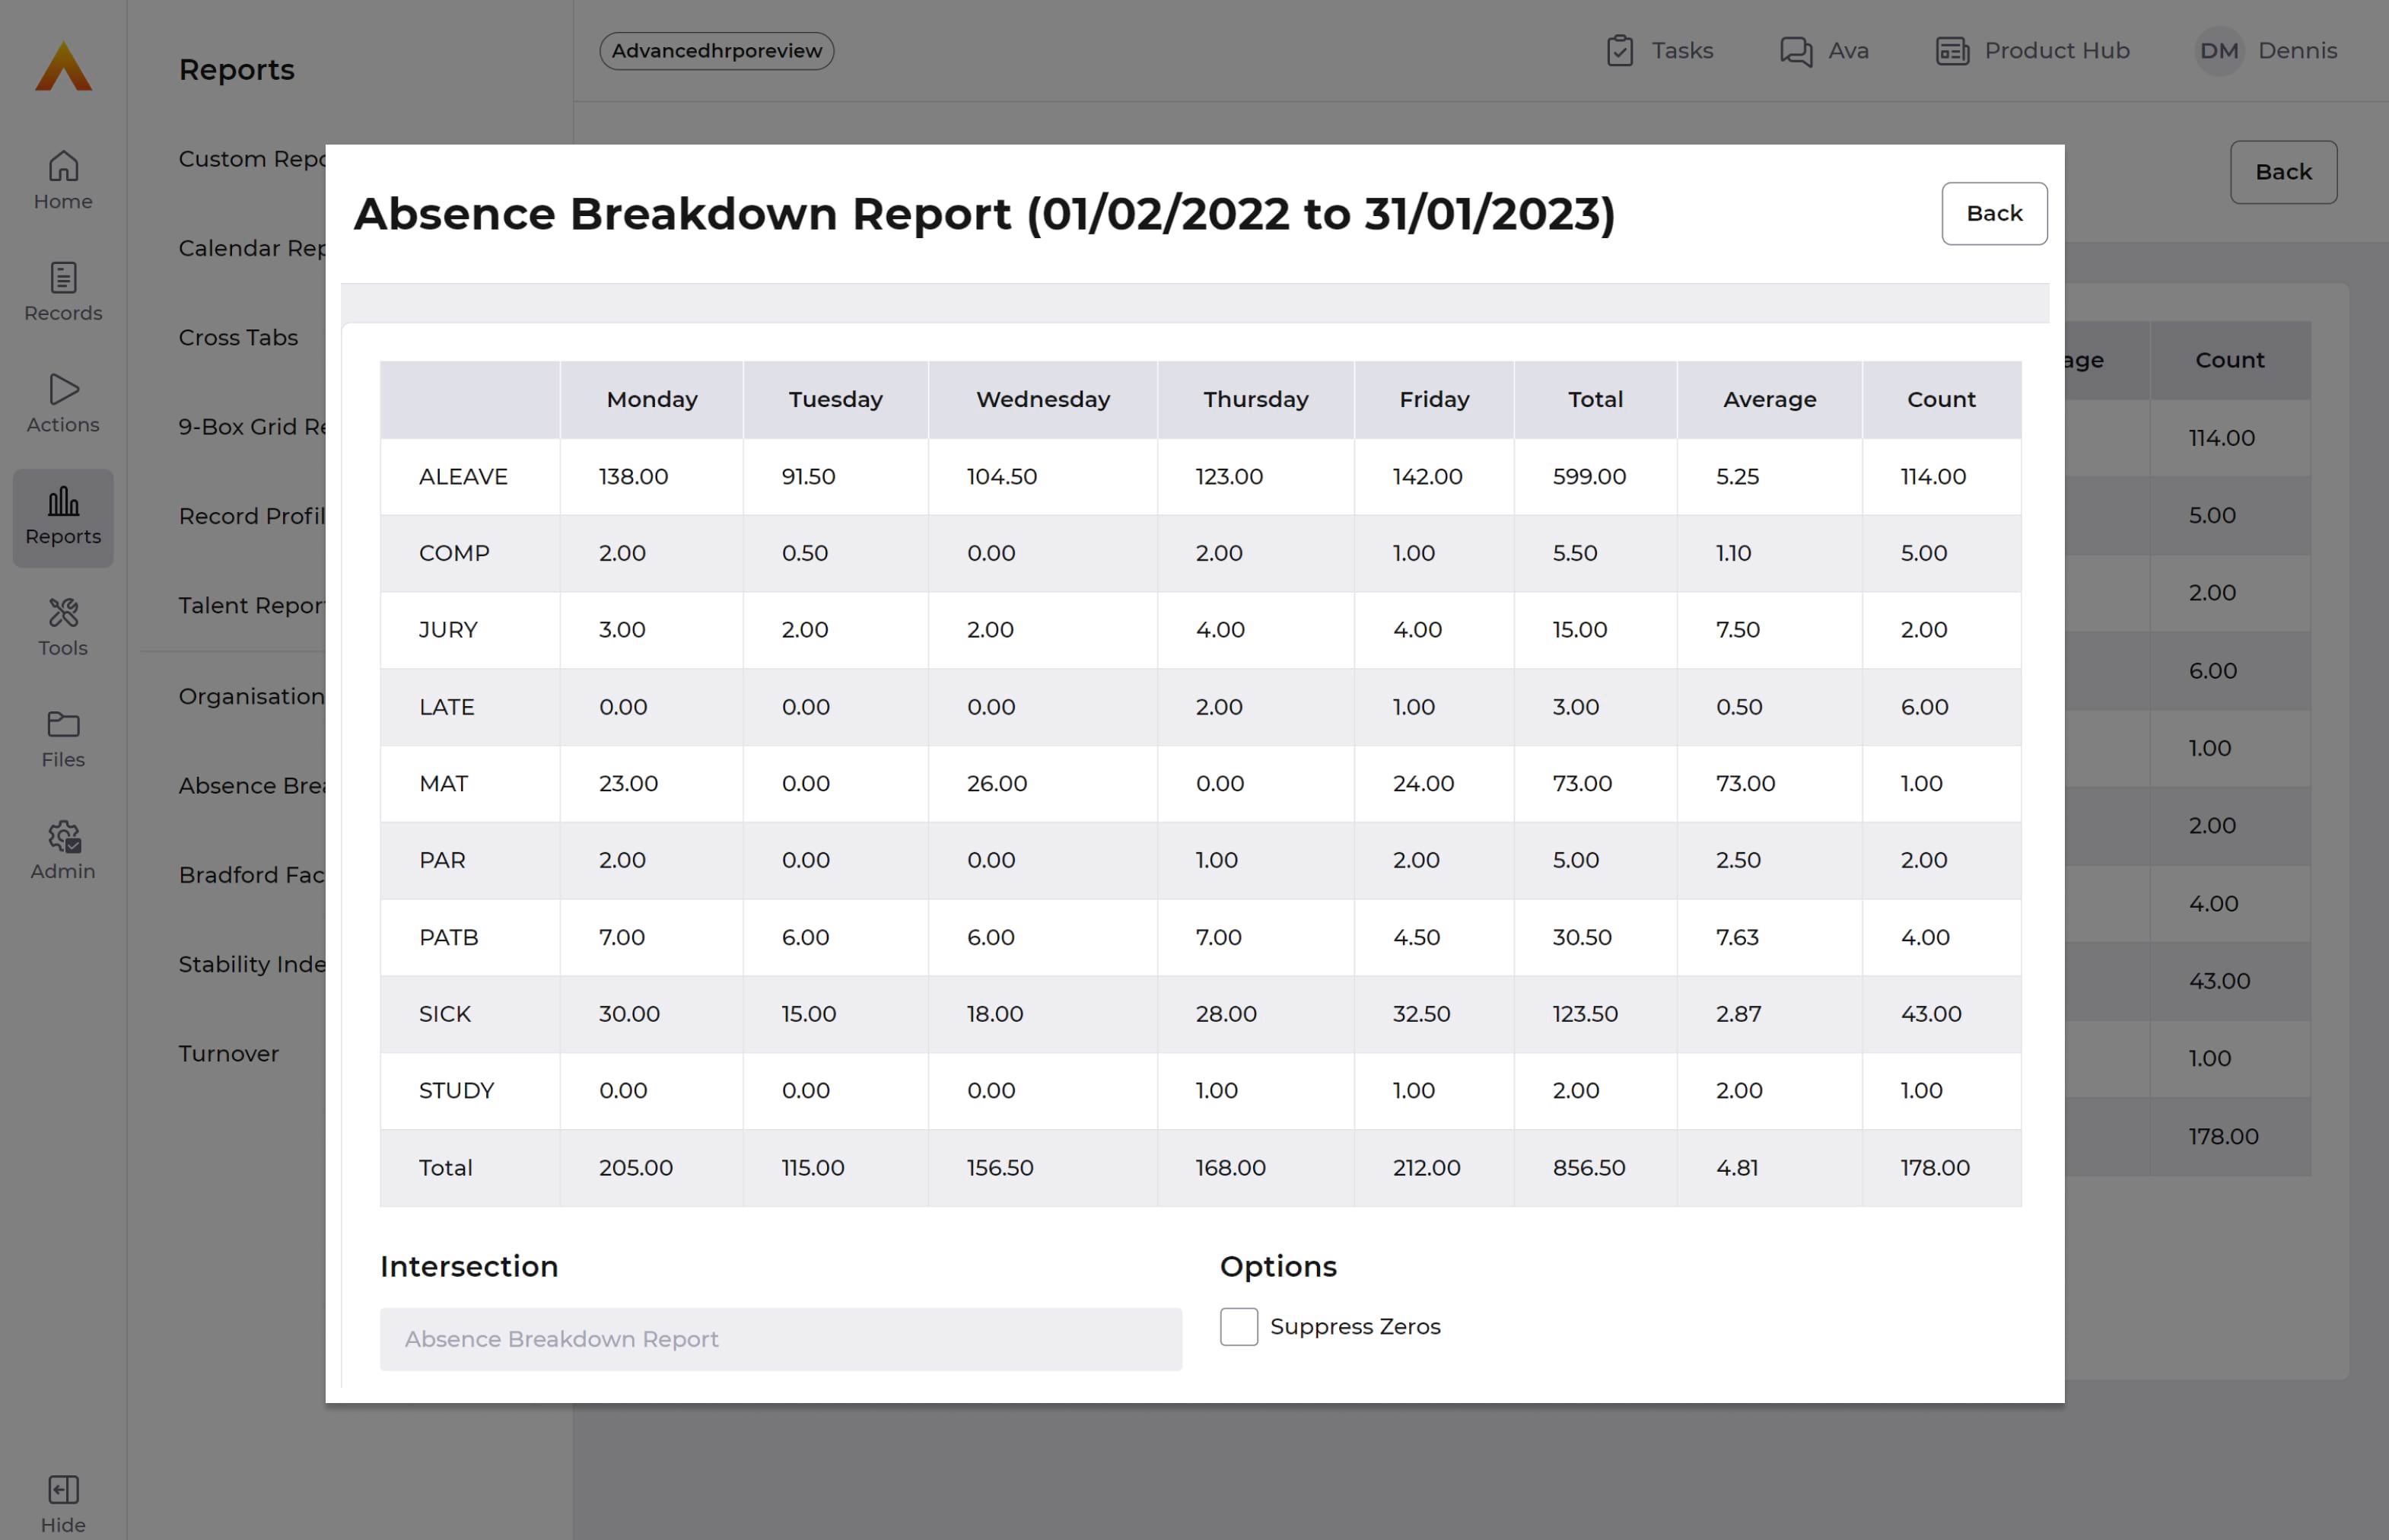
Task: Open Custom Reports menu item
Action: click(252, 159)
